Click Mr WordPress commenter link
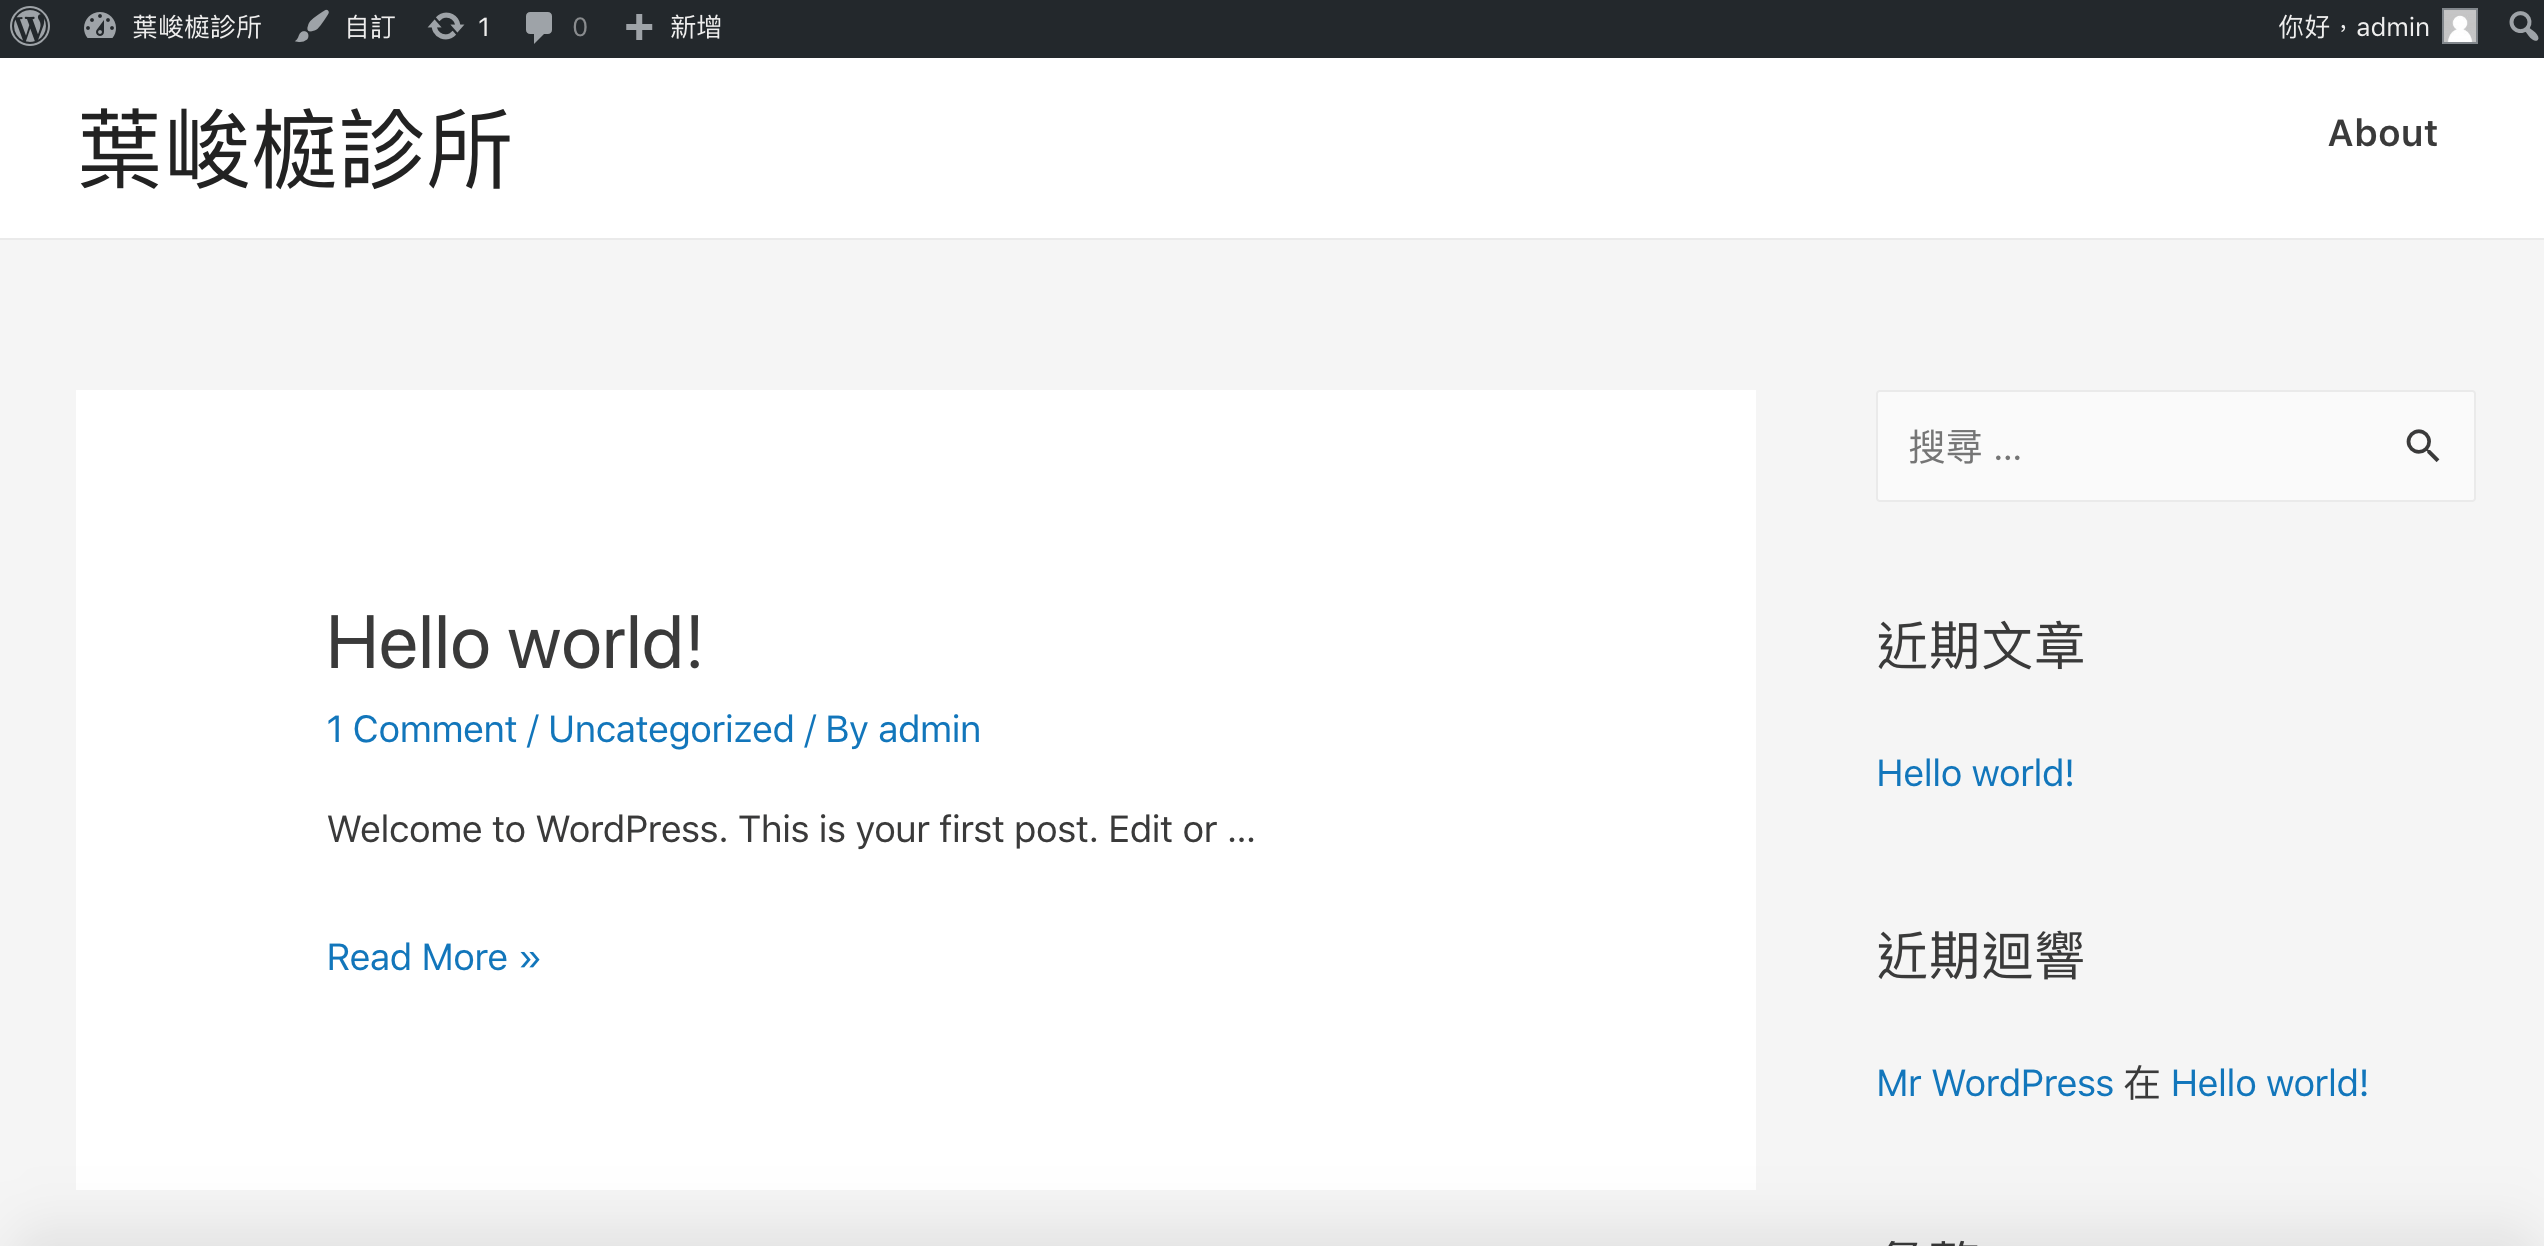2544x1246 pixels. [1994, 1083]
